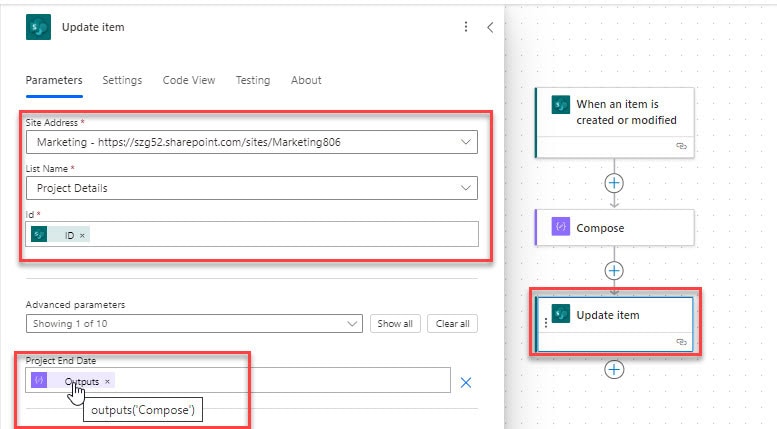The image size is (777, 429).
Task: Open the Code View tab
Action: pos(189,80)
